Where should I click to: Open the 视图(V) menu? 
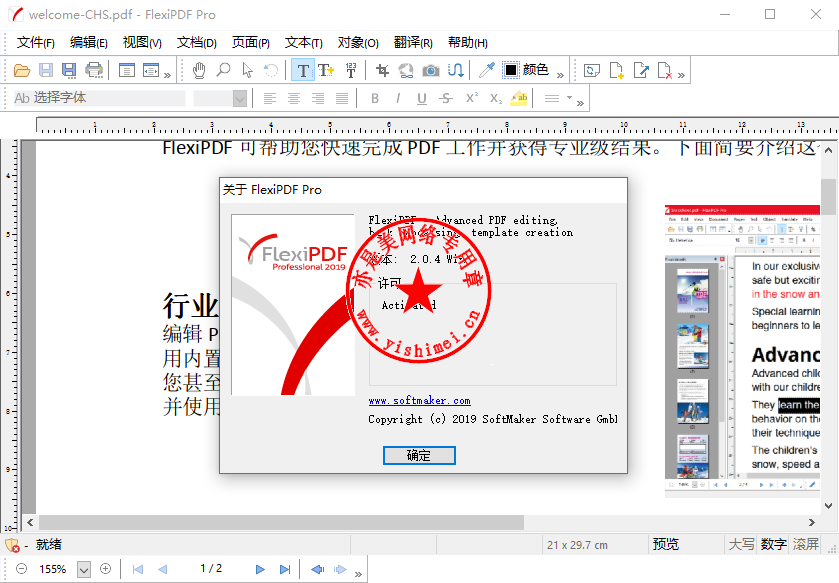coord(142,42)
